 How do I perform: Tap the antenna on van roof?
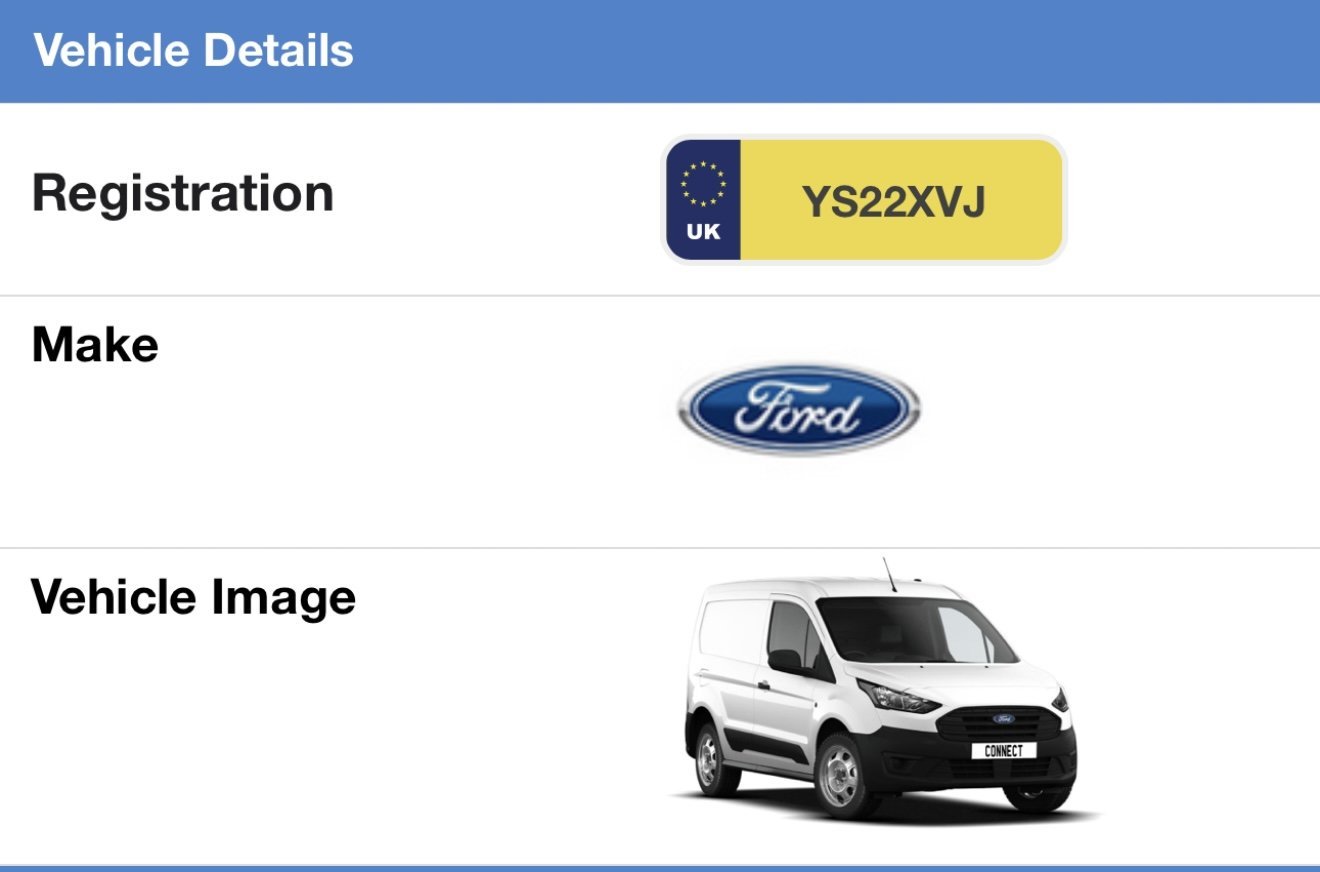point(889,573)
